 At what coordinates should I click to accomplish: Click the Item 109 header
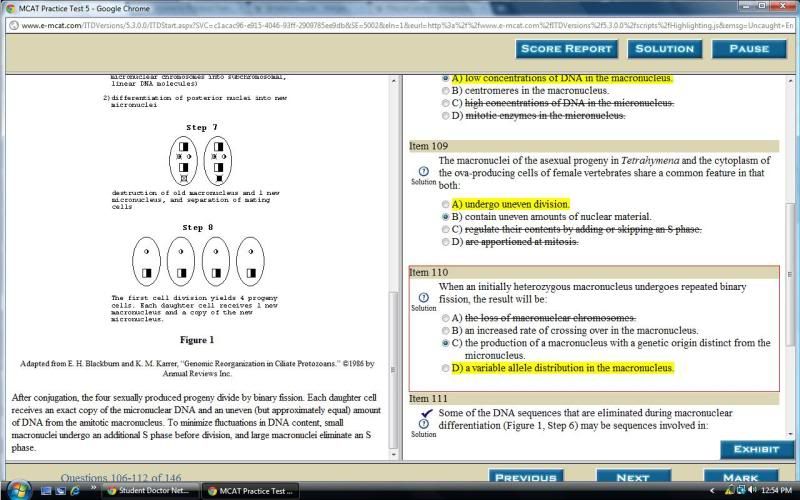click(x=594, y=146)
